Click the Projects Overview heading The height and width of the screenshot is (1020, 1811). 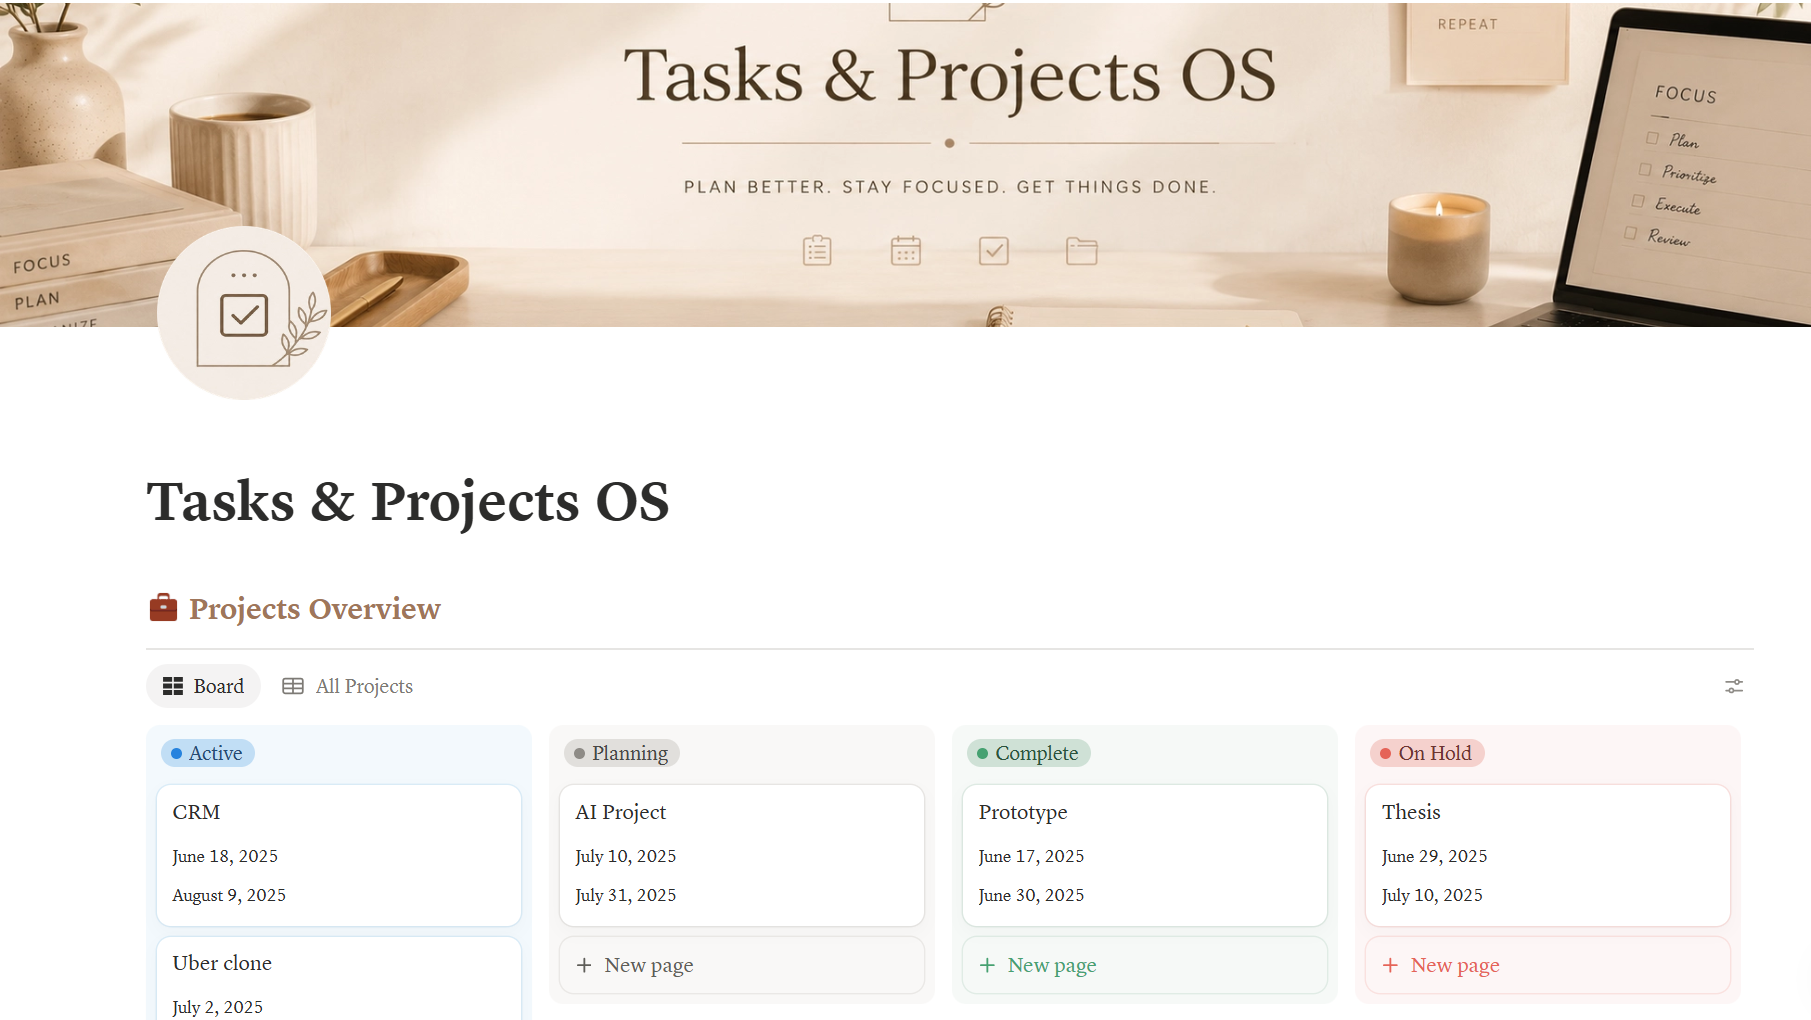pyautogui.click(x=315, y=608)
